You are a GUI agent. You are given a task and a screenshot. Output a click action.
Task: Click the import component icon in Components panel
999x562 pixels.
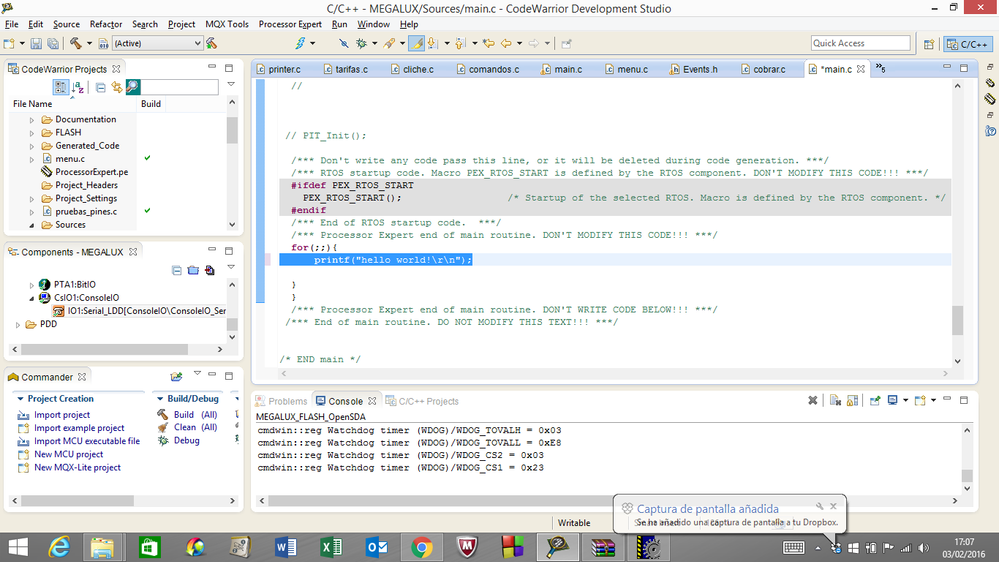click(210, 270)
